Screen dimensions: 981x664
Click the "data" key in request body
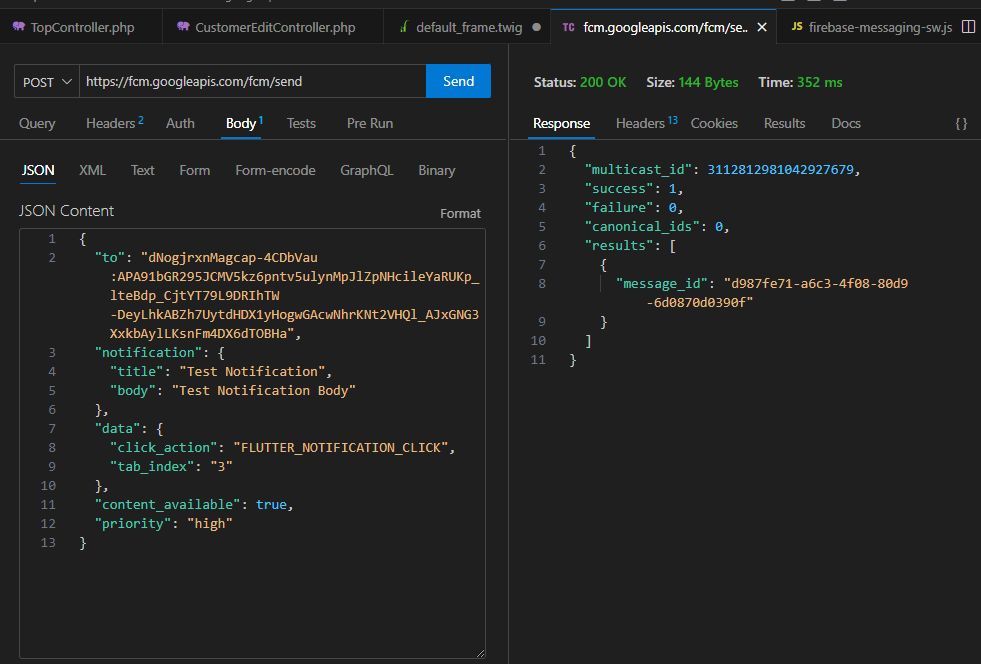118,429
